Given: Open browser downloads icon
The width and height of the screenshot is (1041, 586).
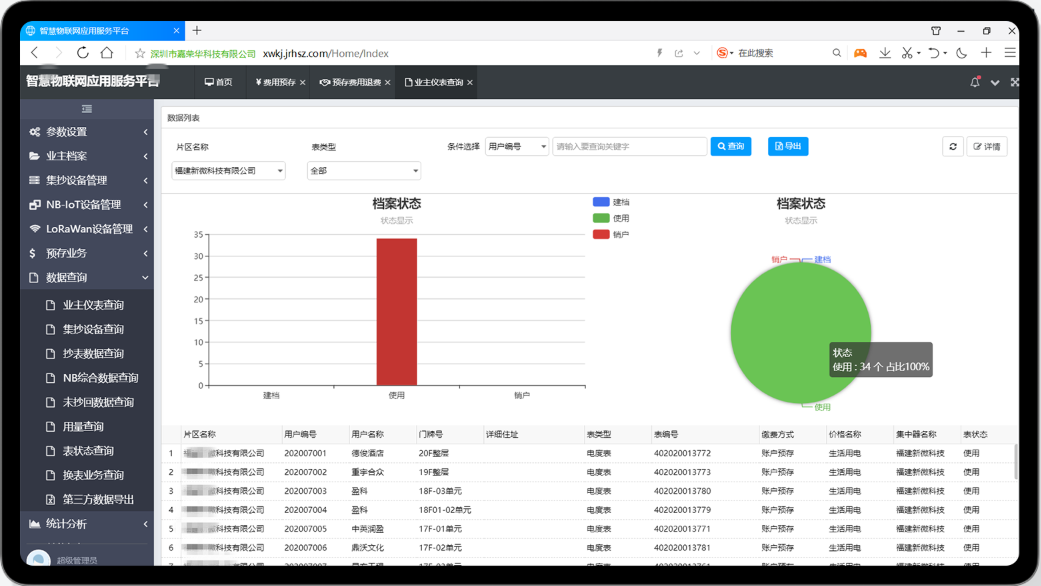Looking at the screenshot, I should pyautogui.click(x=885, y=52).
